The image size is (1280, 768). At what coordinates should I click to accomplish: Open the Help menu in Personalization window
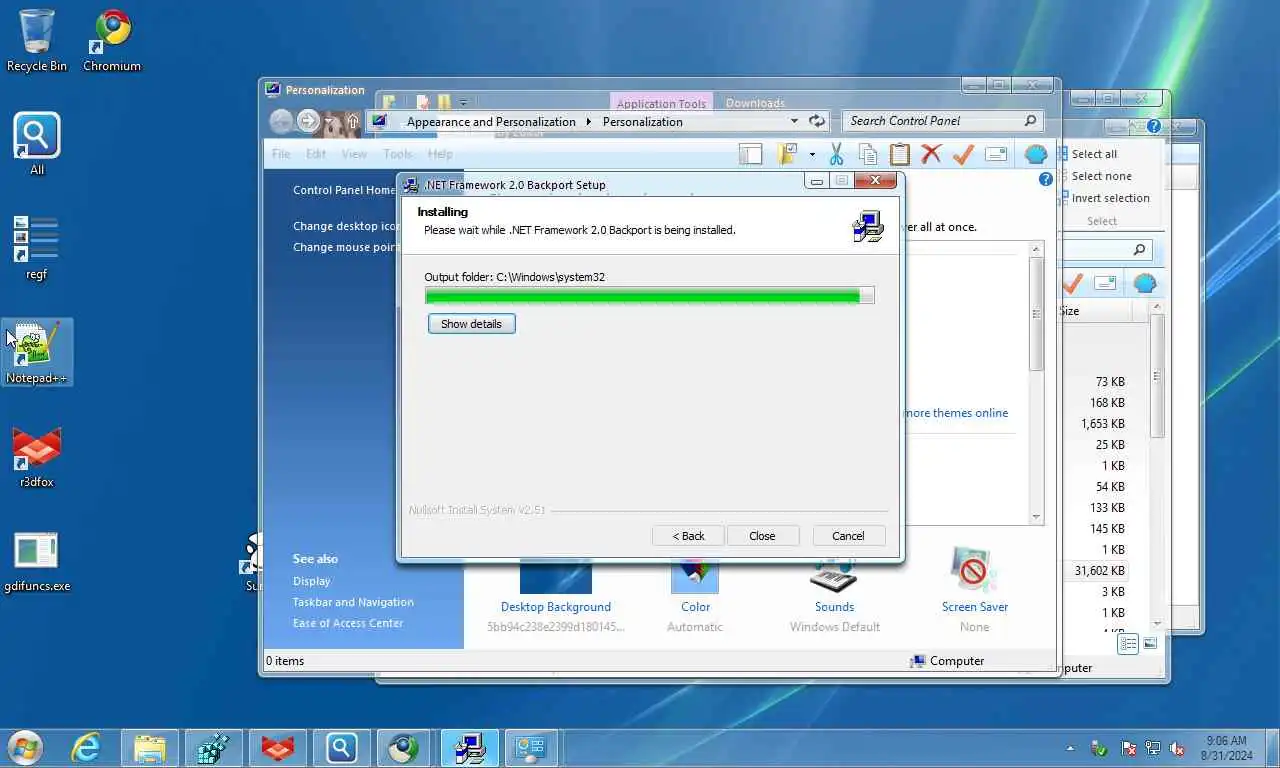(440, 154)
